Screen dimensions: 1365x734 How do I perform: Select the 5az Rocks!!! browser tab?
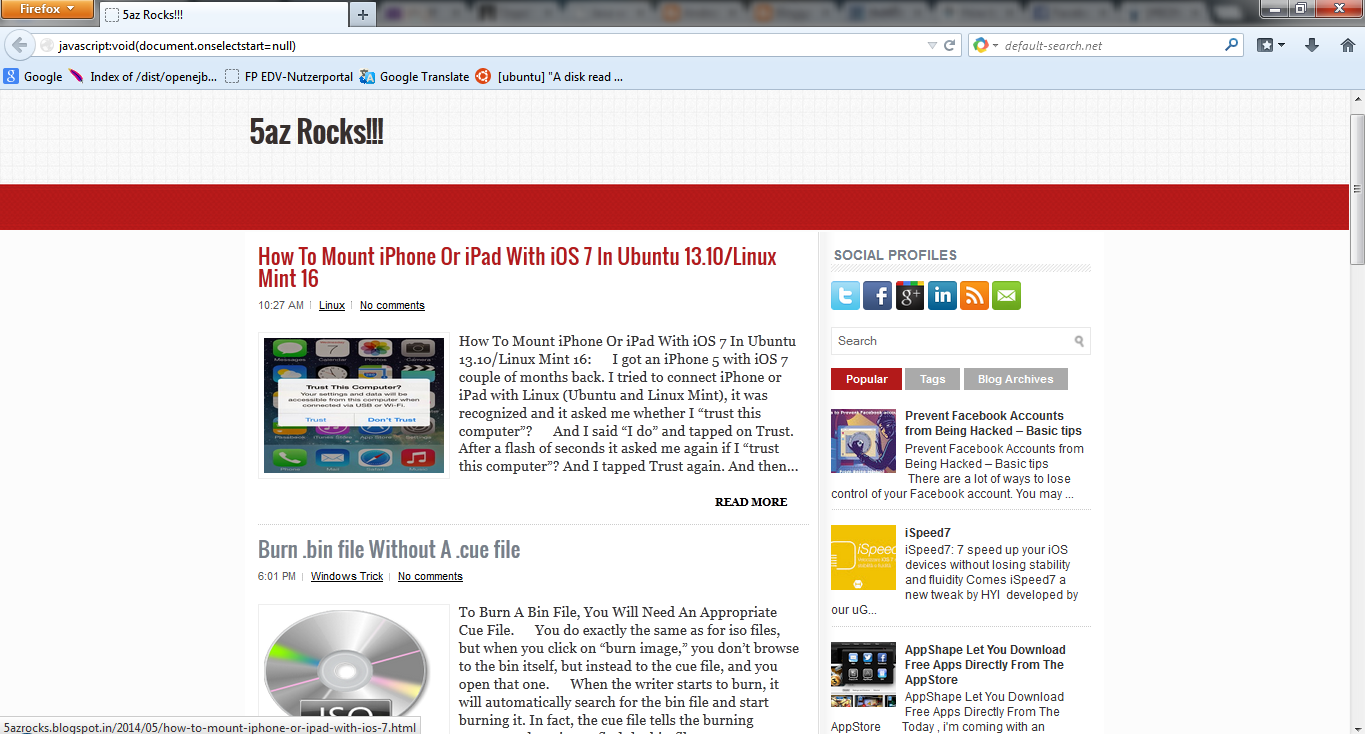223,15
